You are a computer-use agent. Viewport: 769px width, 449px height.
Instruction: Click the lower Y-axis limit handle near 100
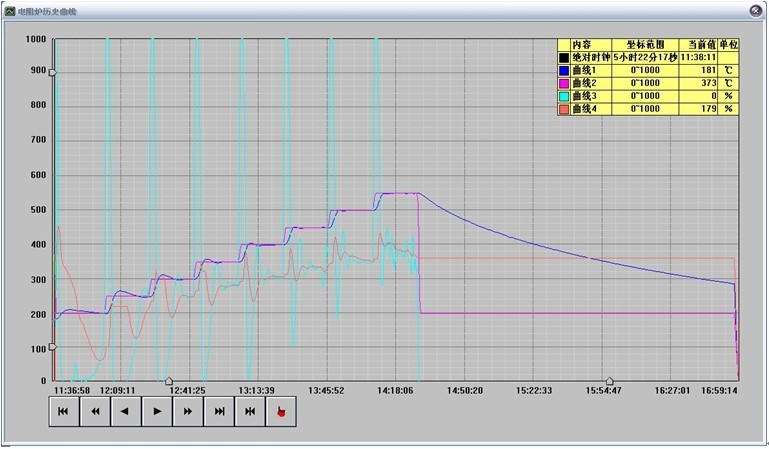[52, 347]
